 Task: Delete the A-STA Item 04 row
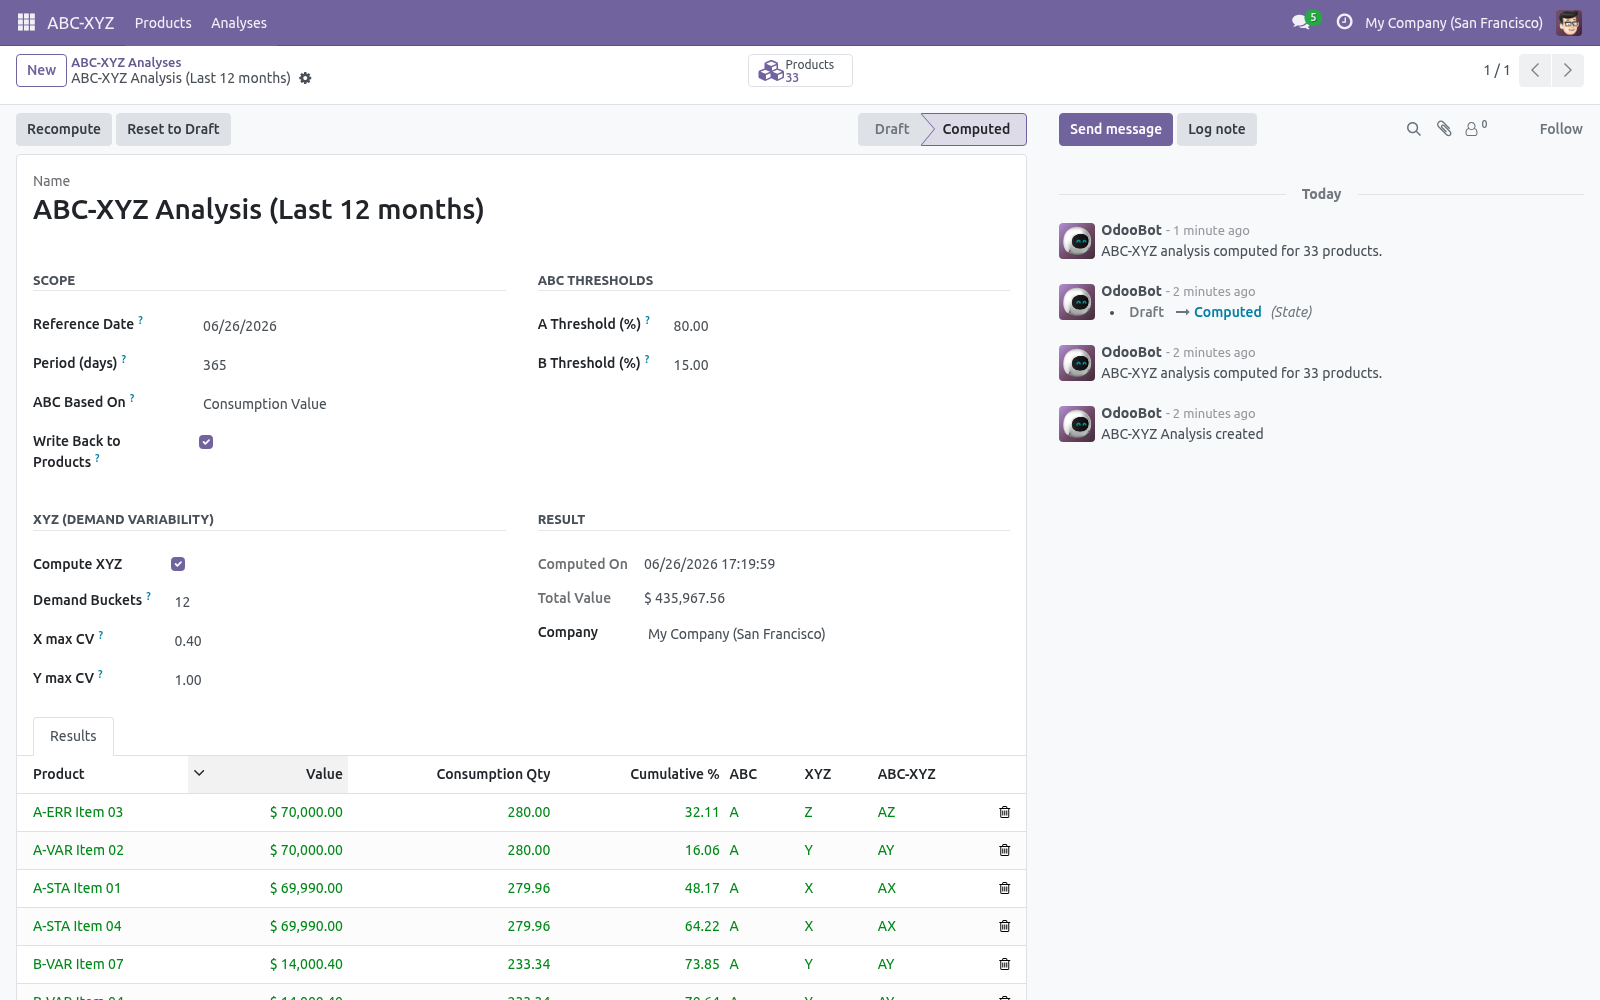click(1005, 926)
